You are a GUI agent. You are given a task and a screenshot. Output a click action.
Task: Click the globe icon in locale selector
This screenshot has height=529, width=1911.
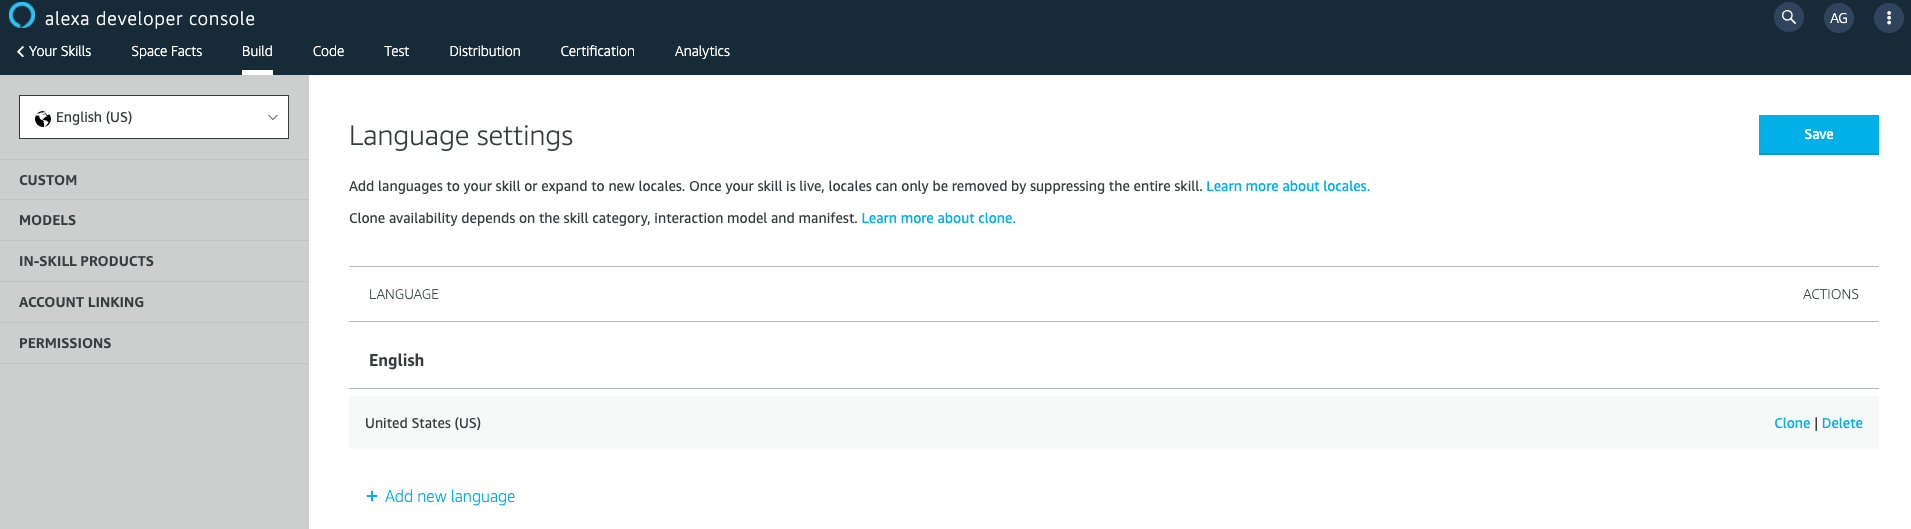(43, 118)
